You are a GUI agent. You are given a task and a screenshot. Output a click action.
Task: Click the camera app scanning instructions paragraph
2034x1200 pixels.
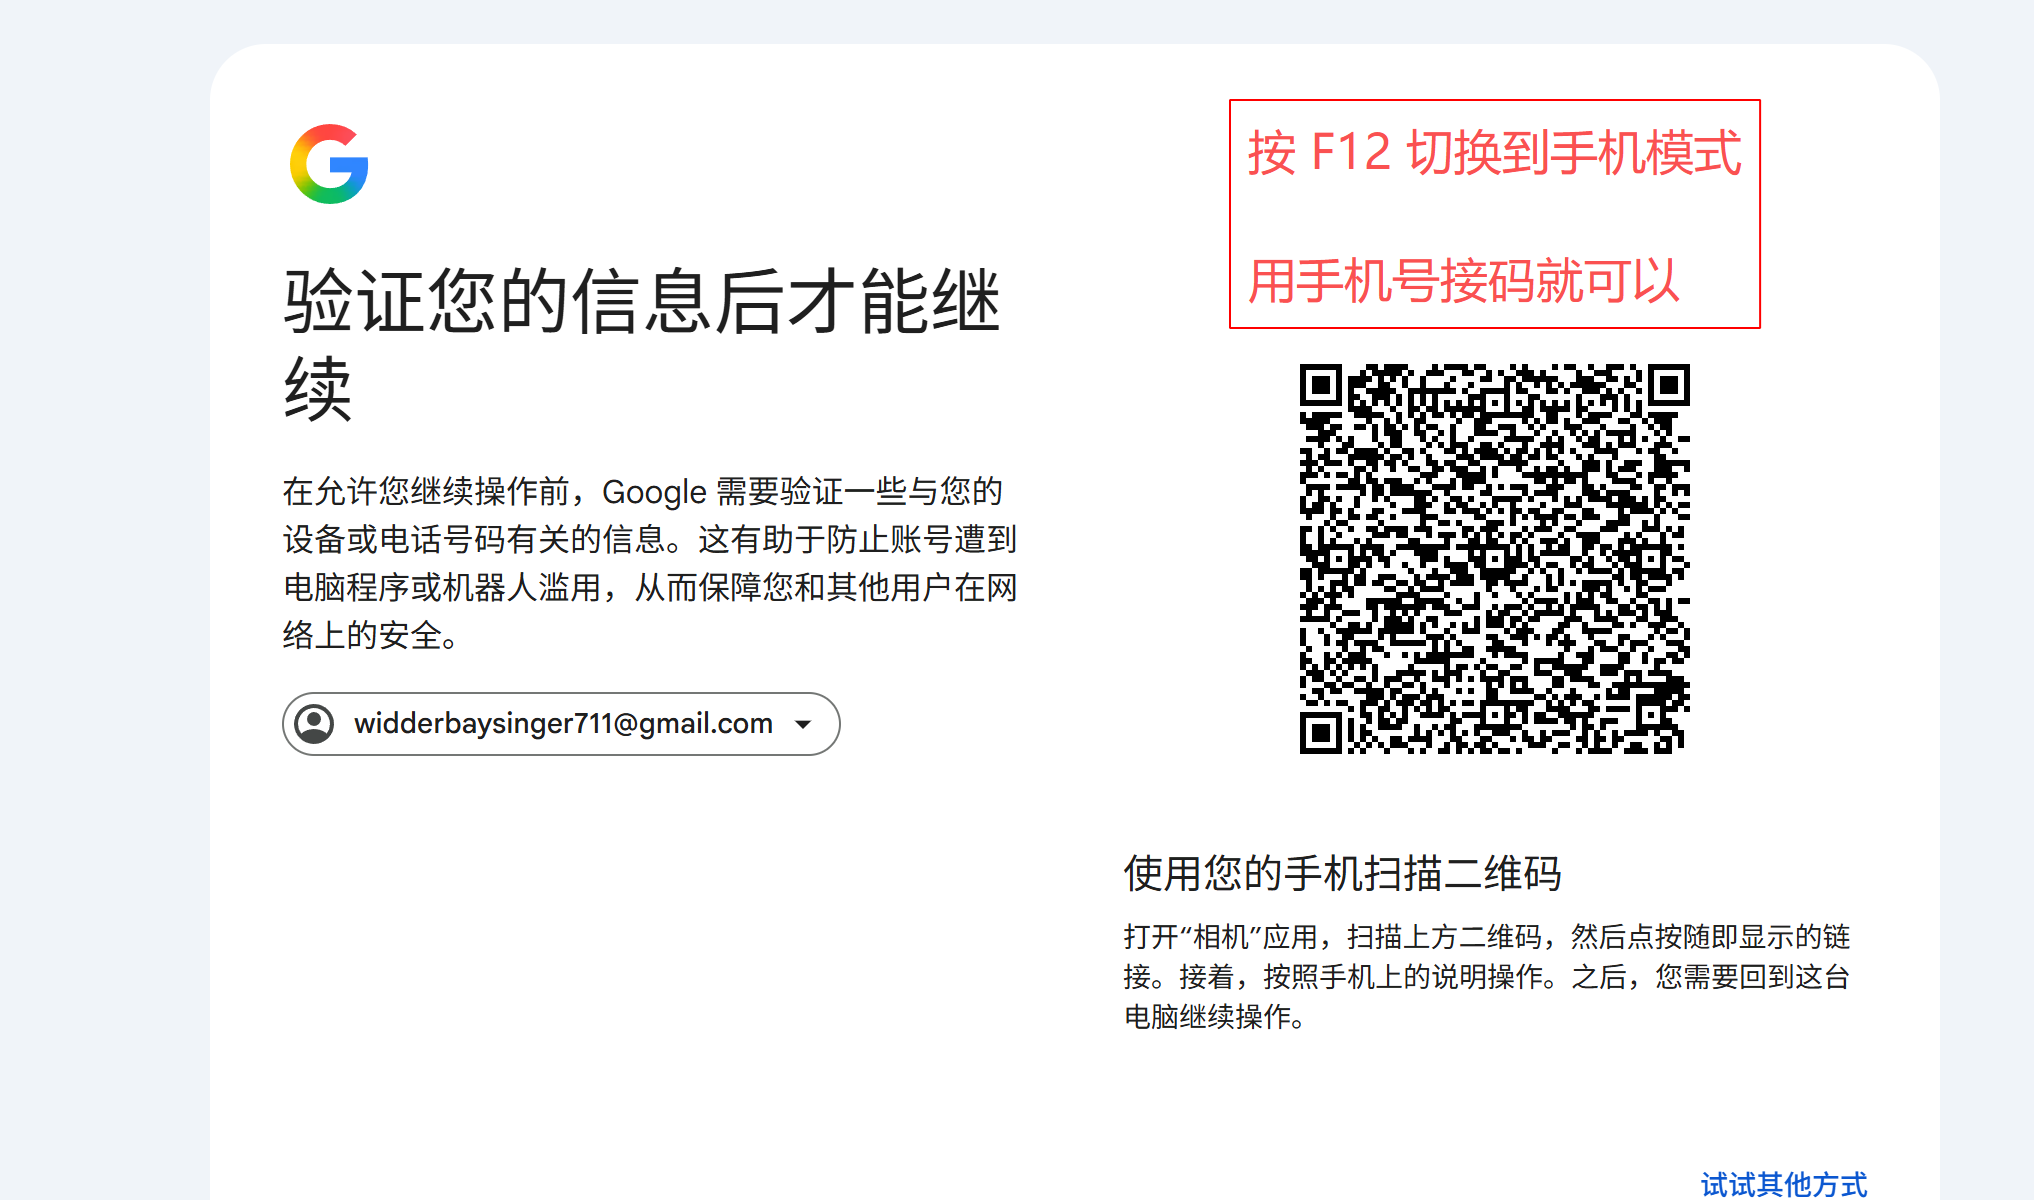[x=1487, y=977]
